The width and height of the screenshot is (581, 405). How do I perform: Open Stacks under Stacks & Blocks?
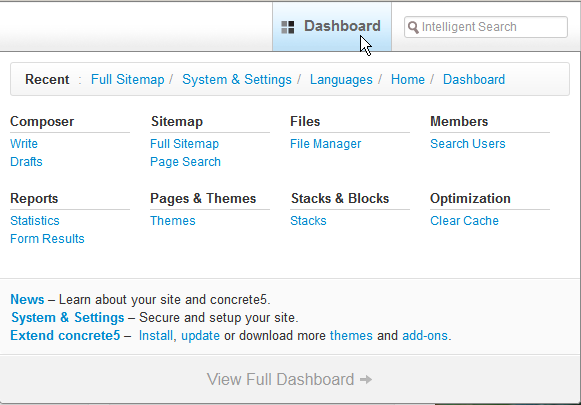(x=308, y=221)
